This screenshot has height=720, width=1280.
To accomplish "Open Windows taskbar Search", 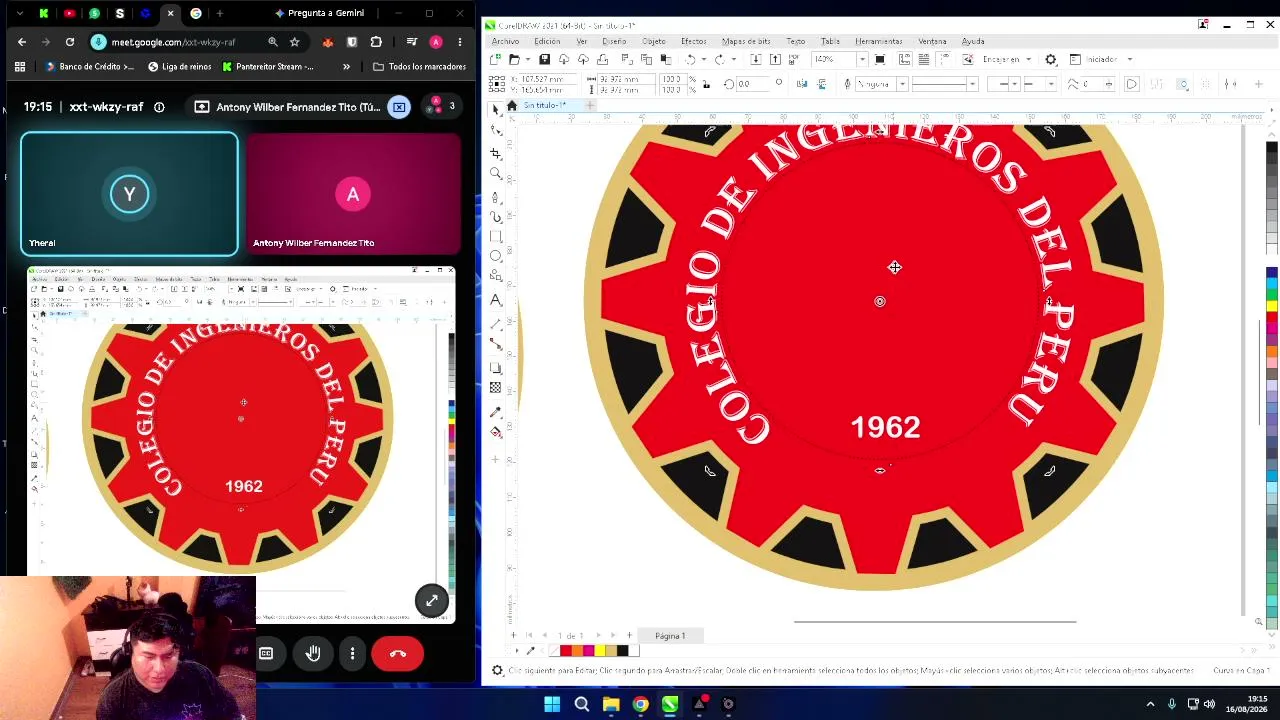I will [582, 704].
